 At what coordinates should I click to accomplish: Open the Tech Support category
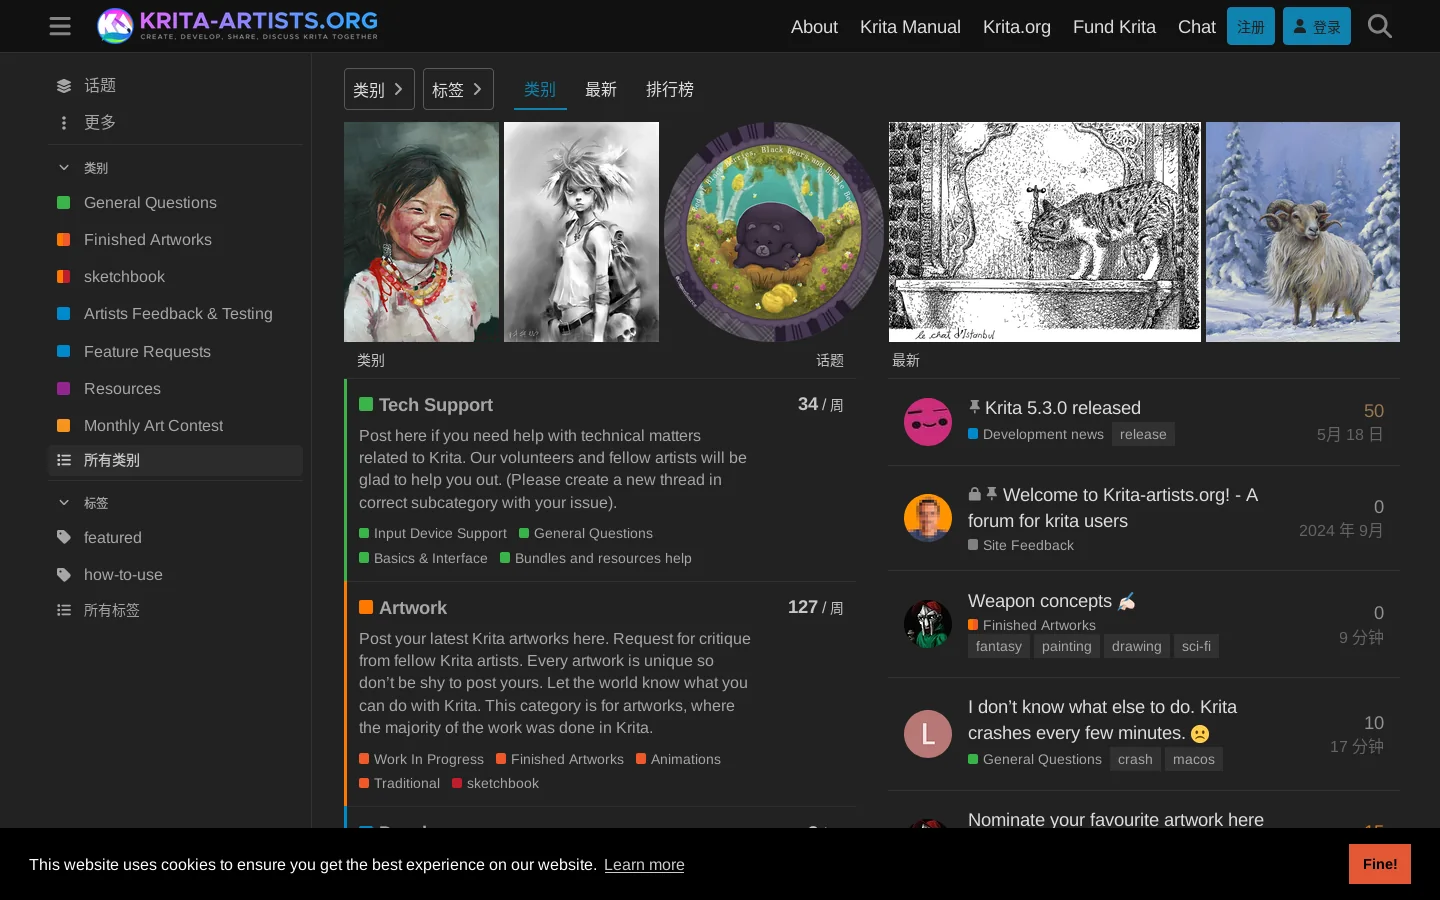pos(435,405)
